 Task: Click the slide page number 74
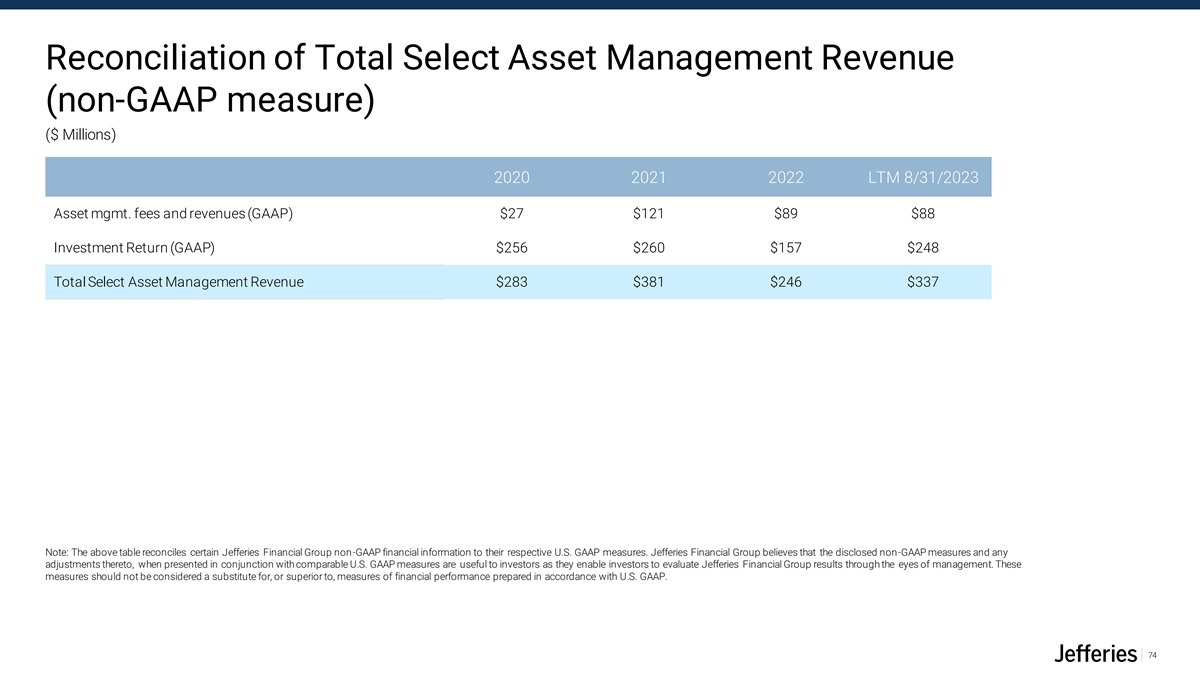(1153, 655)
